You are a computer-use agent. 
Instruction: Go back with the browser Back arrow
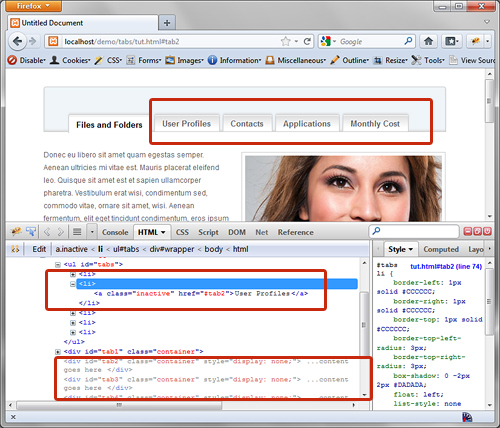point(17,41)
